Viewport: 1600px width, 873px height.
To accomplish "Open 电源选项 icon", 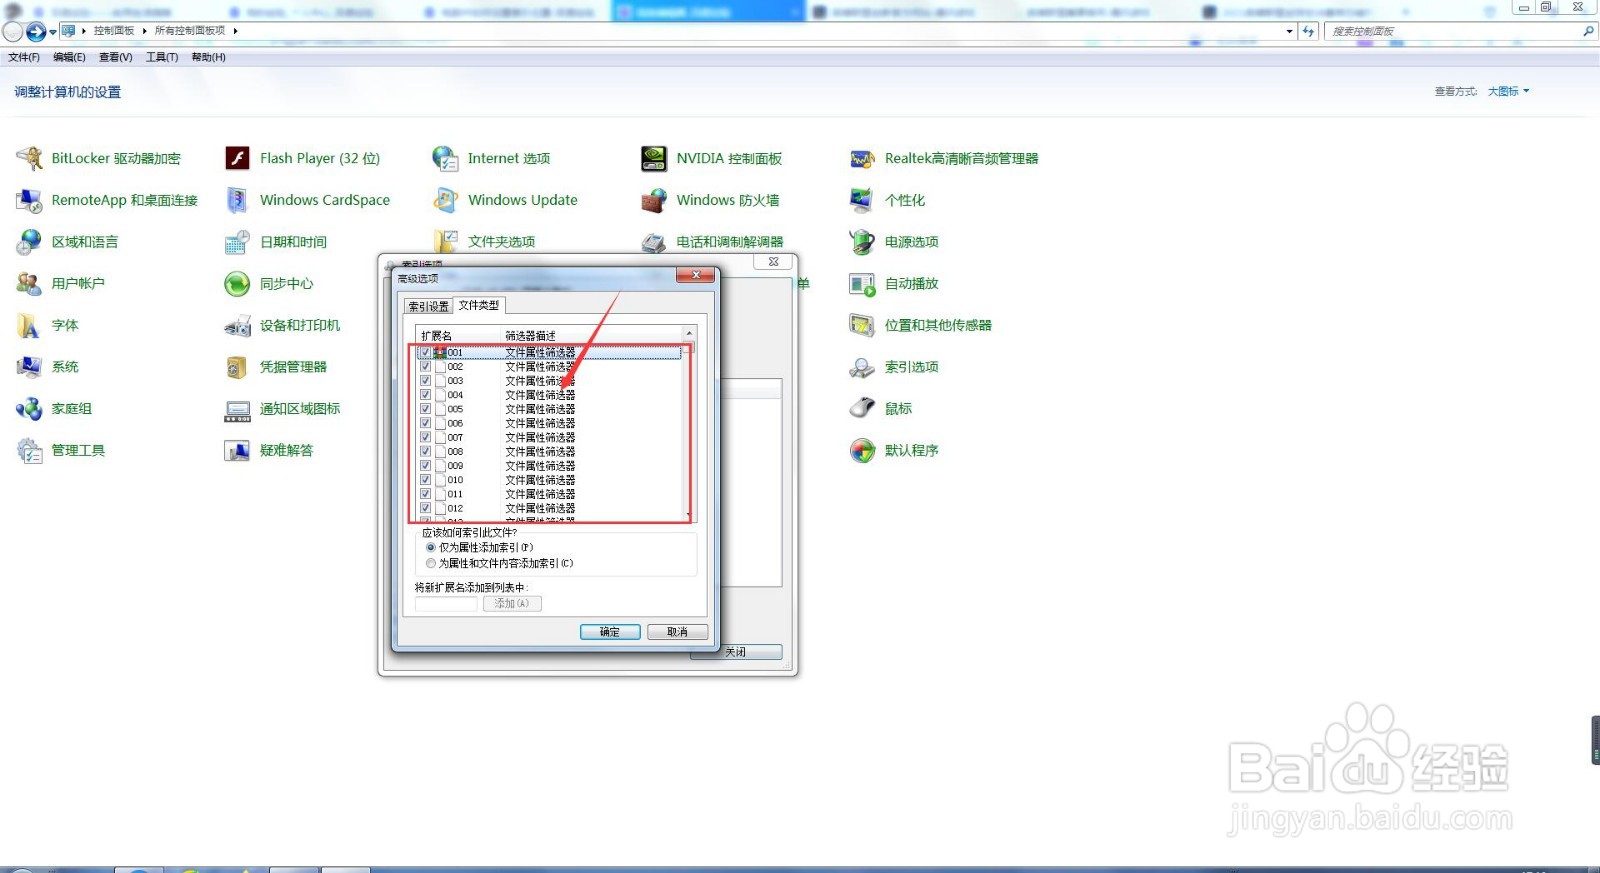I will (862, 242).
